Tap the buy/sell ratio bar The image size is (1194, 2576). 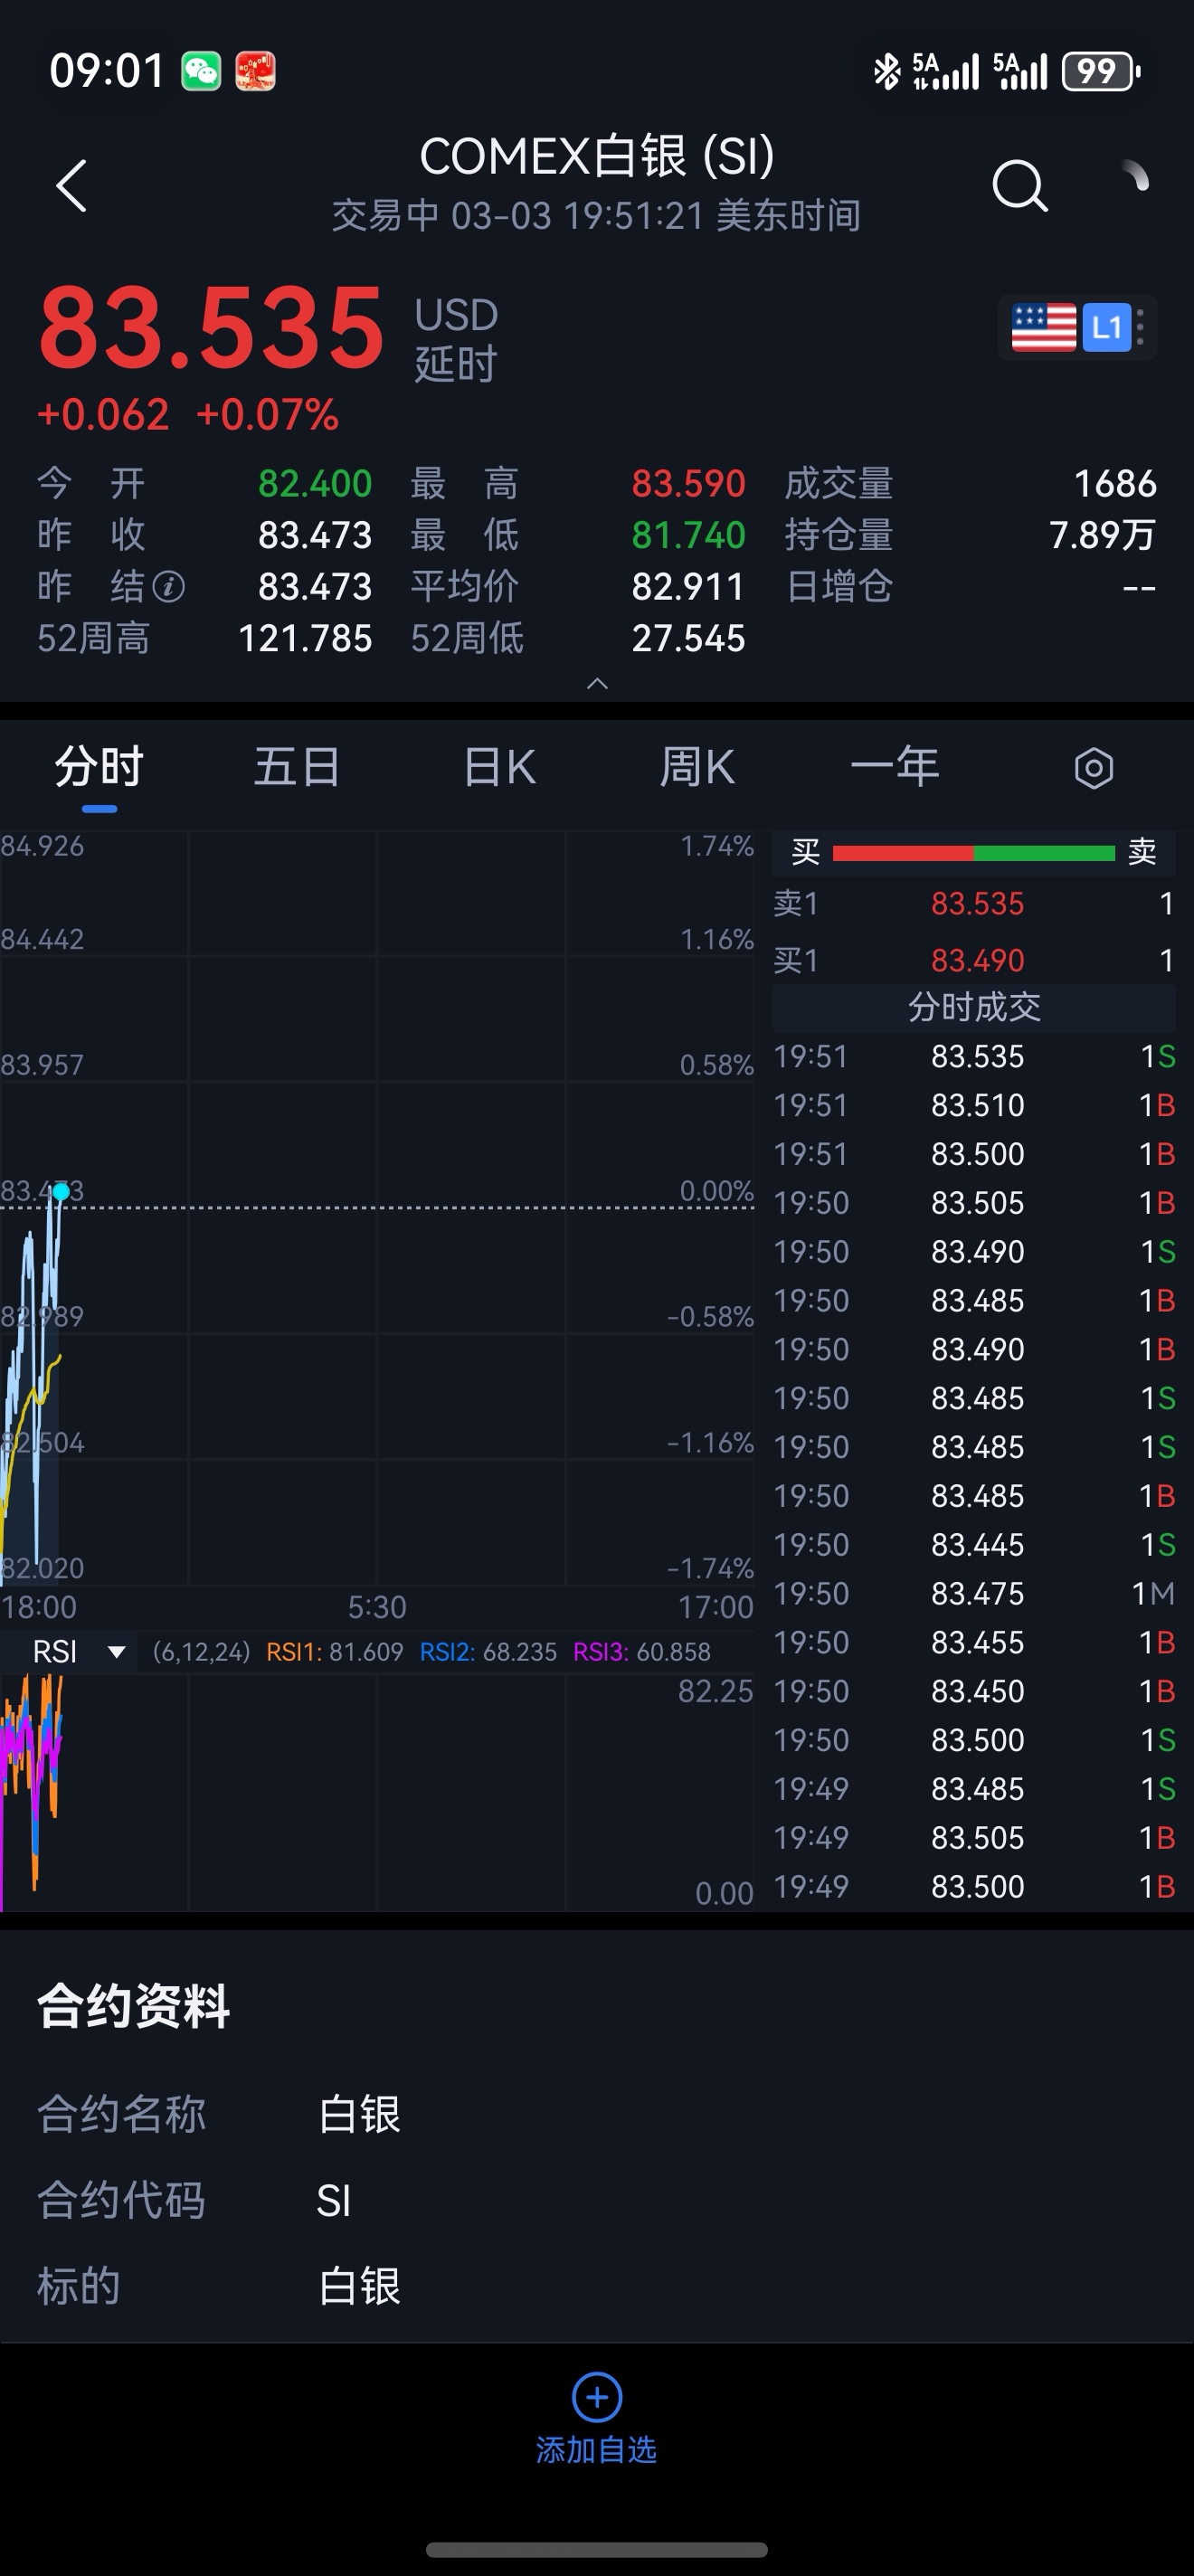(x=974, y=853)
